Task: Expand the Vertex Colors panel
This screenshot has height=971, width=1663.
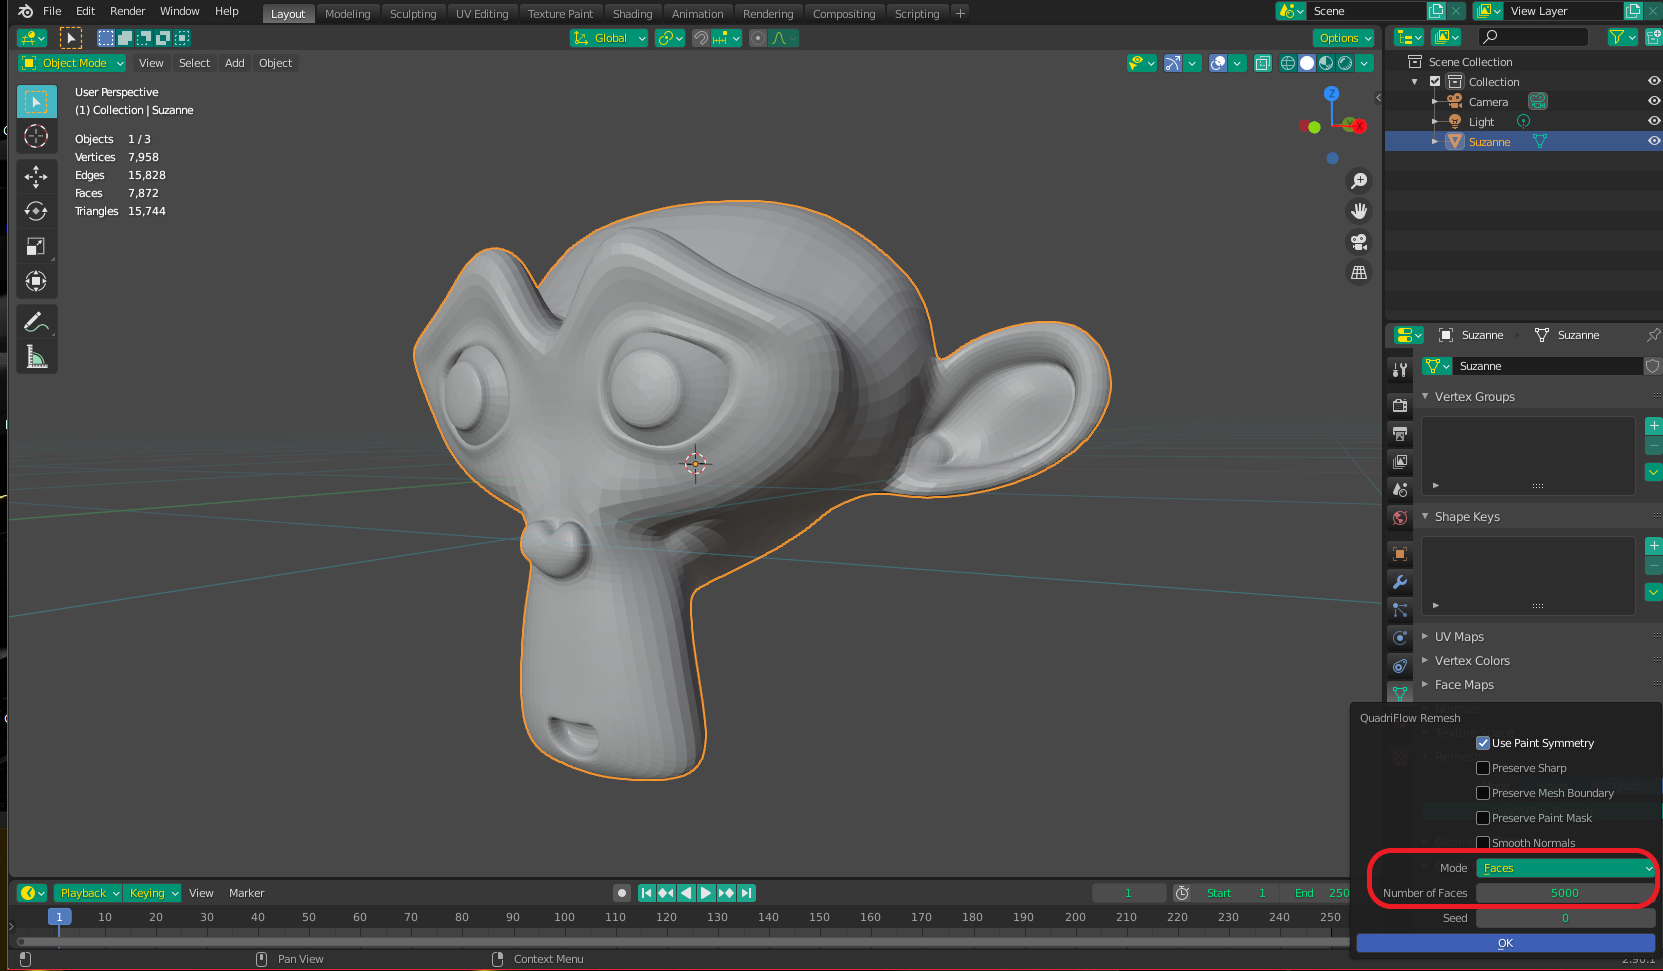Action: pos(1472,661)
